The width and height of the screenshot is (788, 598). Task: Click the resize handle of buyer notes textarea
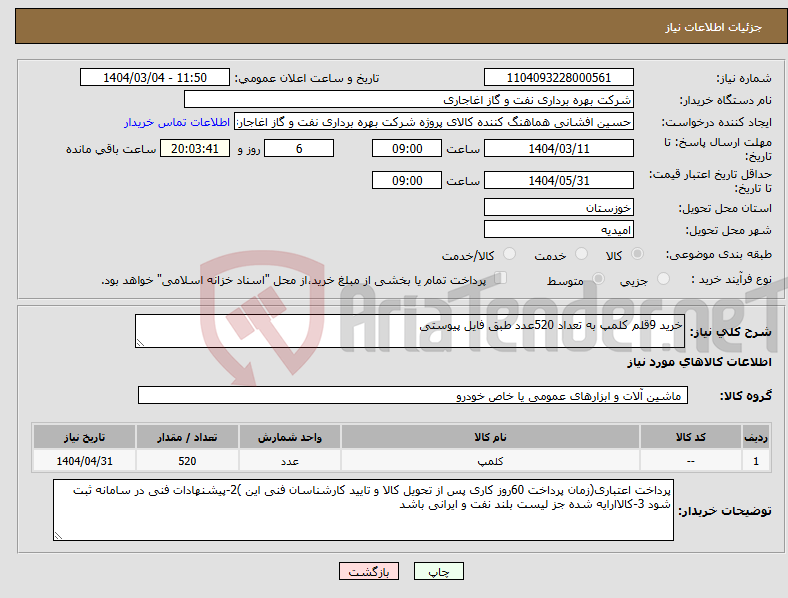(x=58, y=536)
